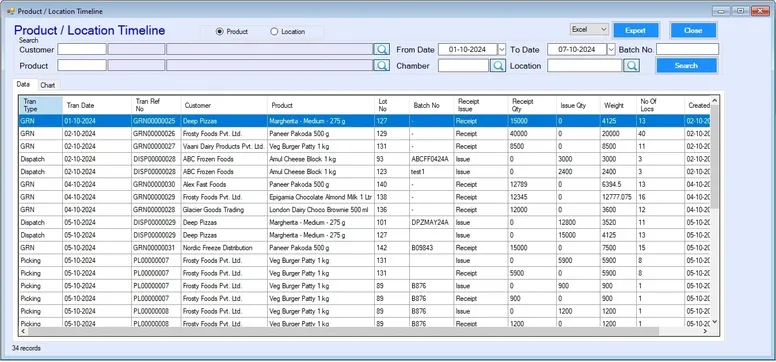Select the Product radio button
Screen dimensions: 776x362
click(x=220, y=32)
